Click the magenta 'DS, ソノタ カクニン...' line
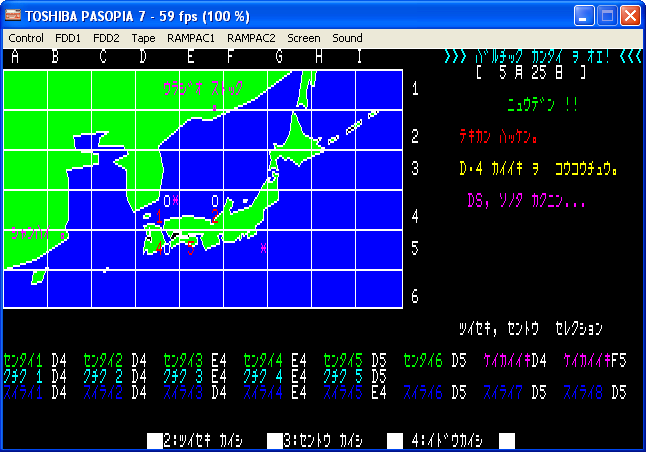The image size is (646, 452). pos(526,201)
